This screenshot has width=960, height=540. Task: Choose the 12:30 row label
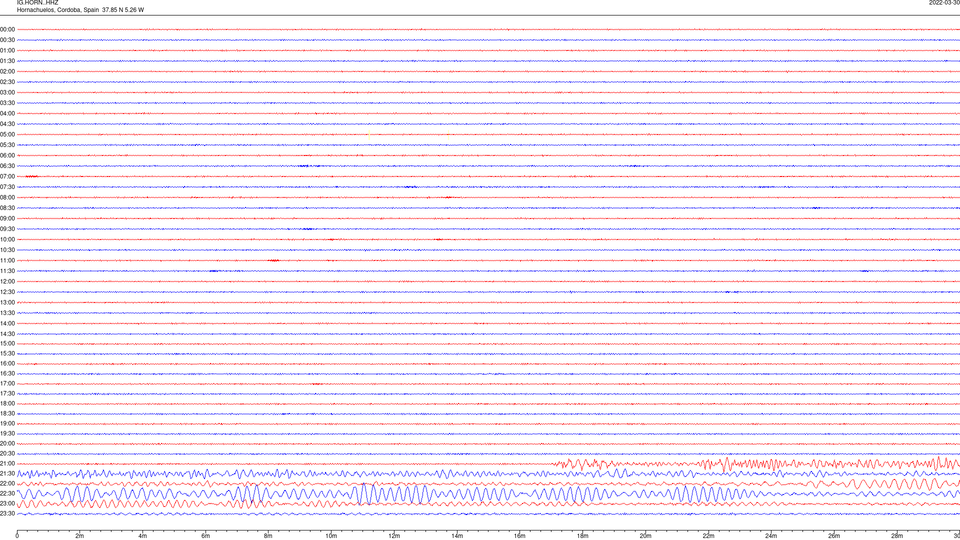pos(7,292)
